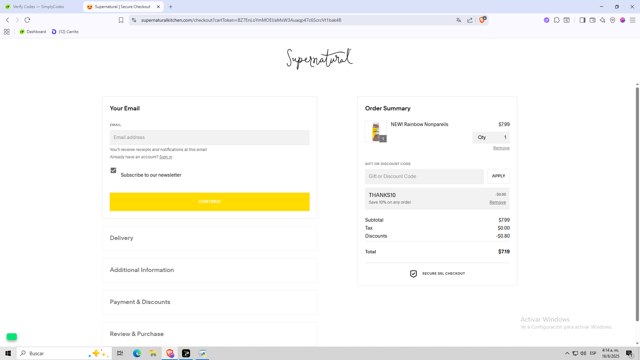Open the Brave Shields lion icon
This screenshot has width=640, height=360.
pyautogui.click(x=482, y=20)
